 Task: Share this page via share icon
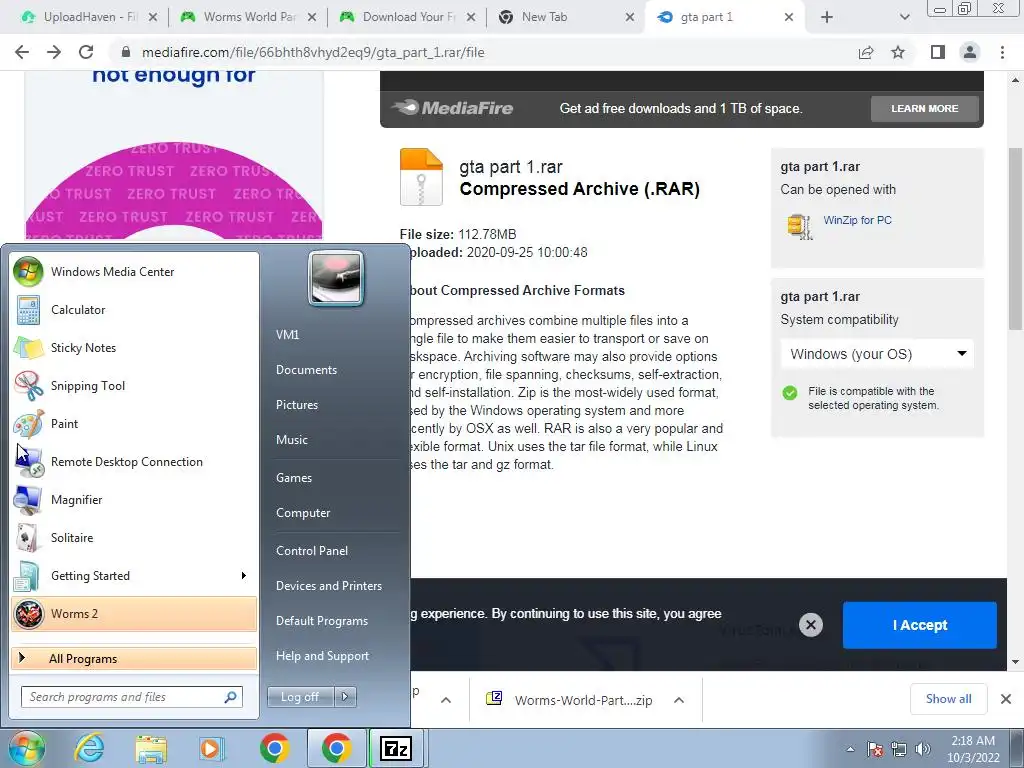coord(866,52)
